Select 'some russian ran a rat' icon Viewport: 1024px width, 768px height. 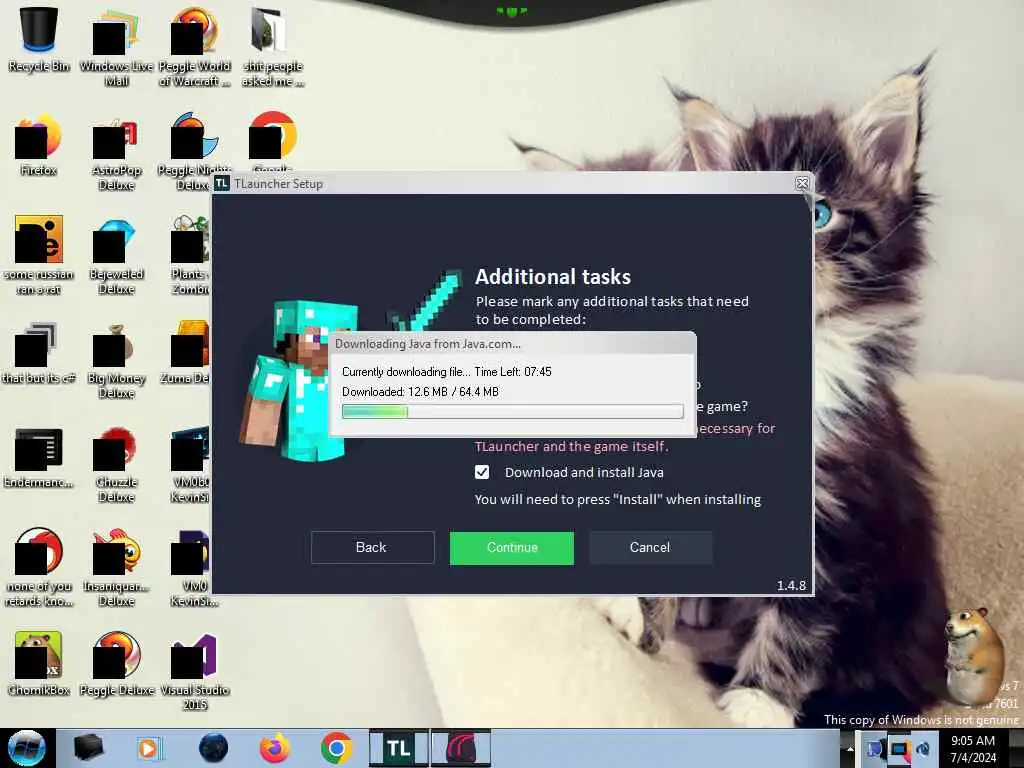39,255
